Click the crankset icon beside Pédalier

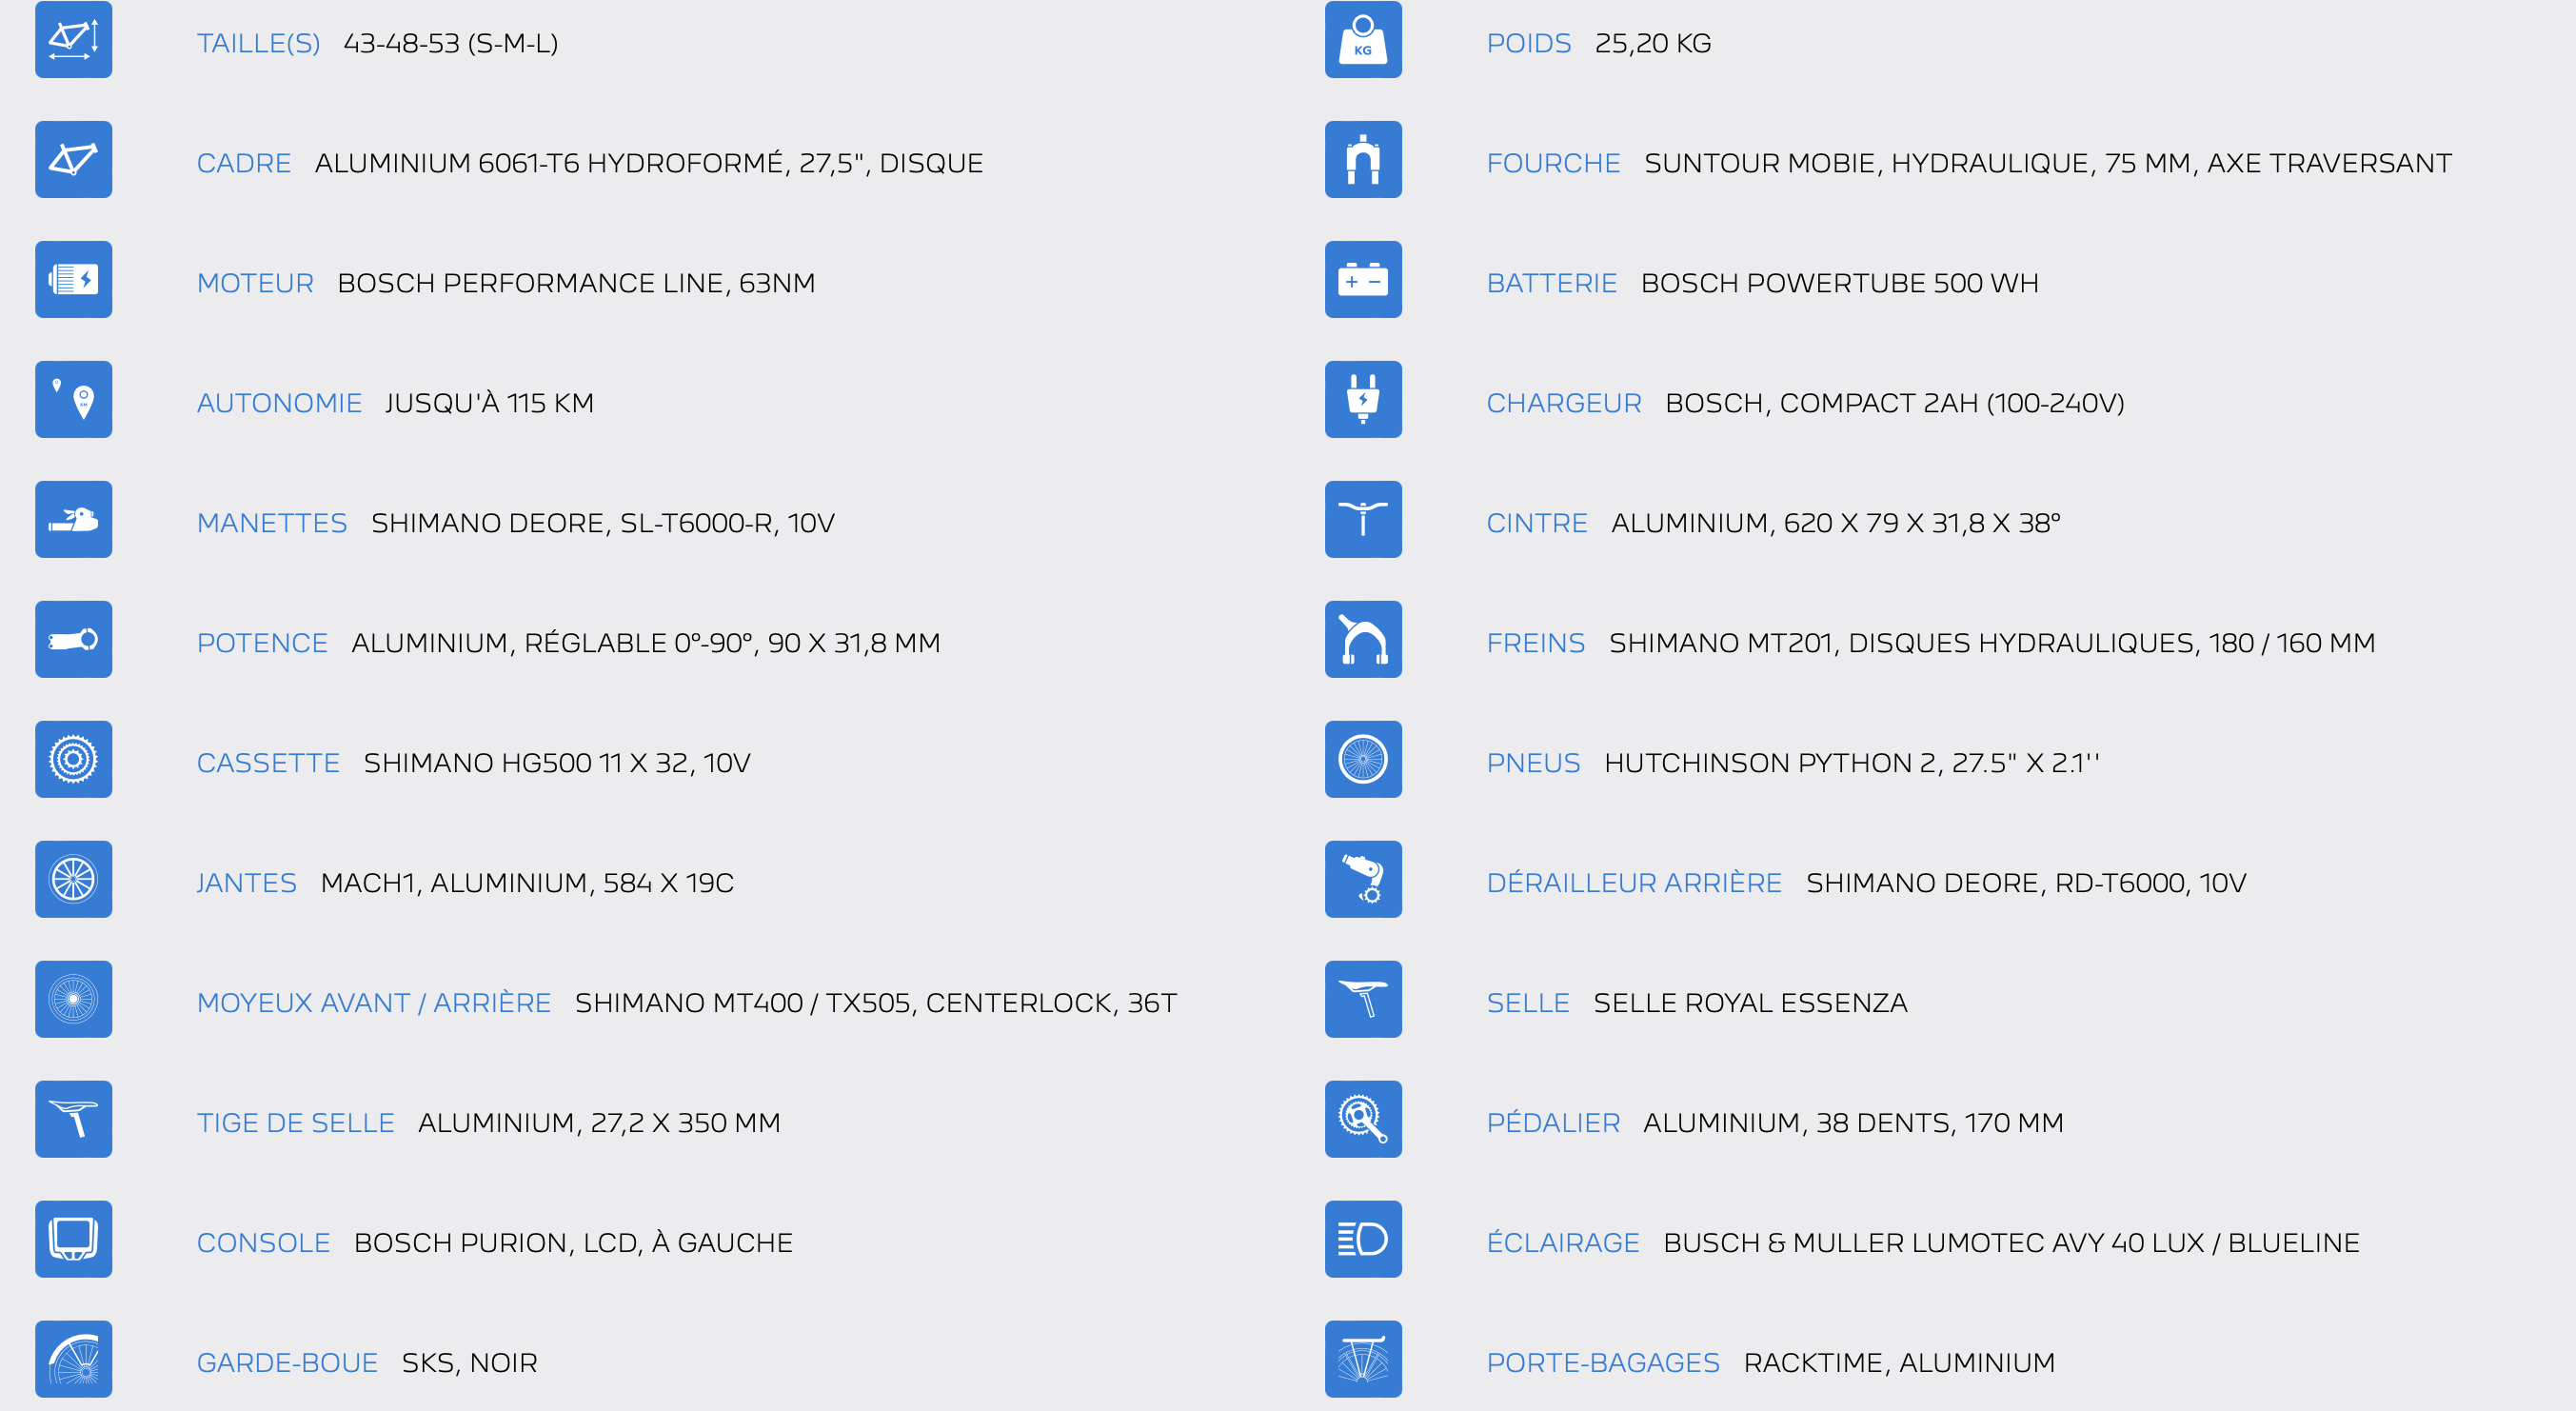tap(1362, 1120)
